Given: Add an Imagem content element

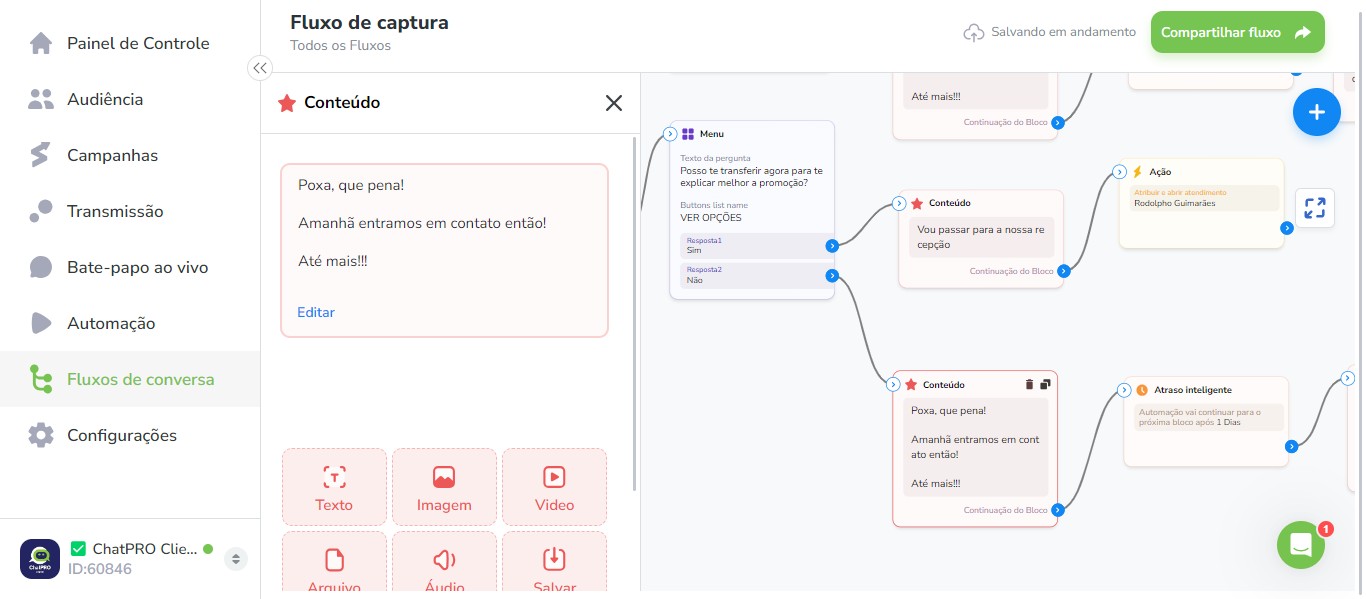Looking at the screenshot, I should 444,487.
